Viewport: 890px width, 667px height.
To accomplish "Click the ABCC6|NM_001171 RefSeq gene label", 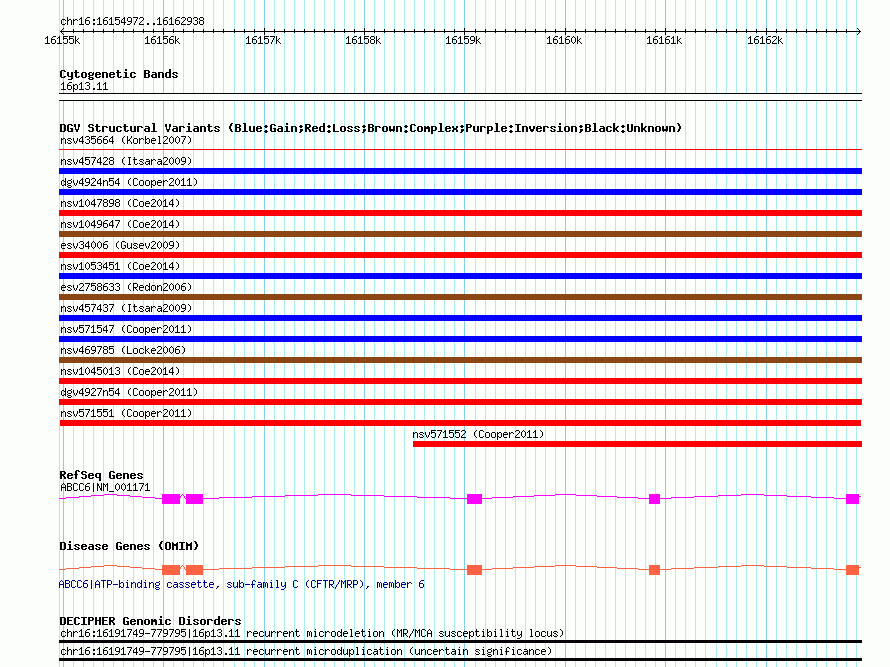I will (x=105, y=487).
